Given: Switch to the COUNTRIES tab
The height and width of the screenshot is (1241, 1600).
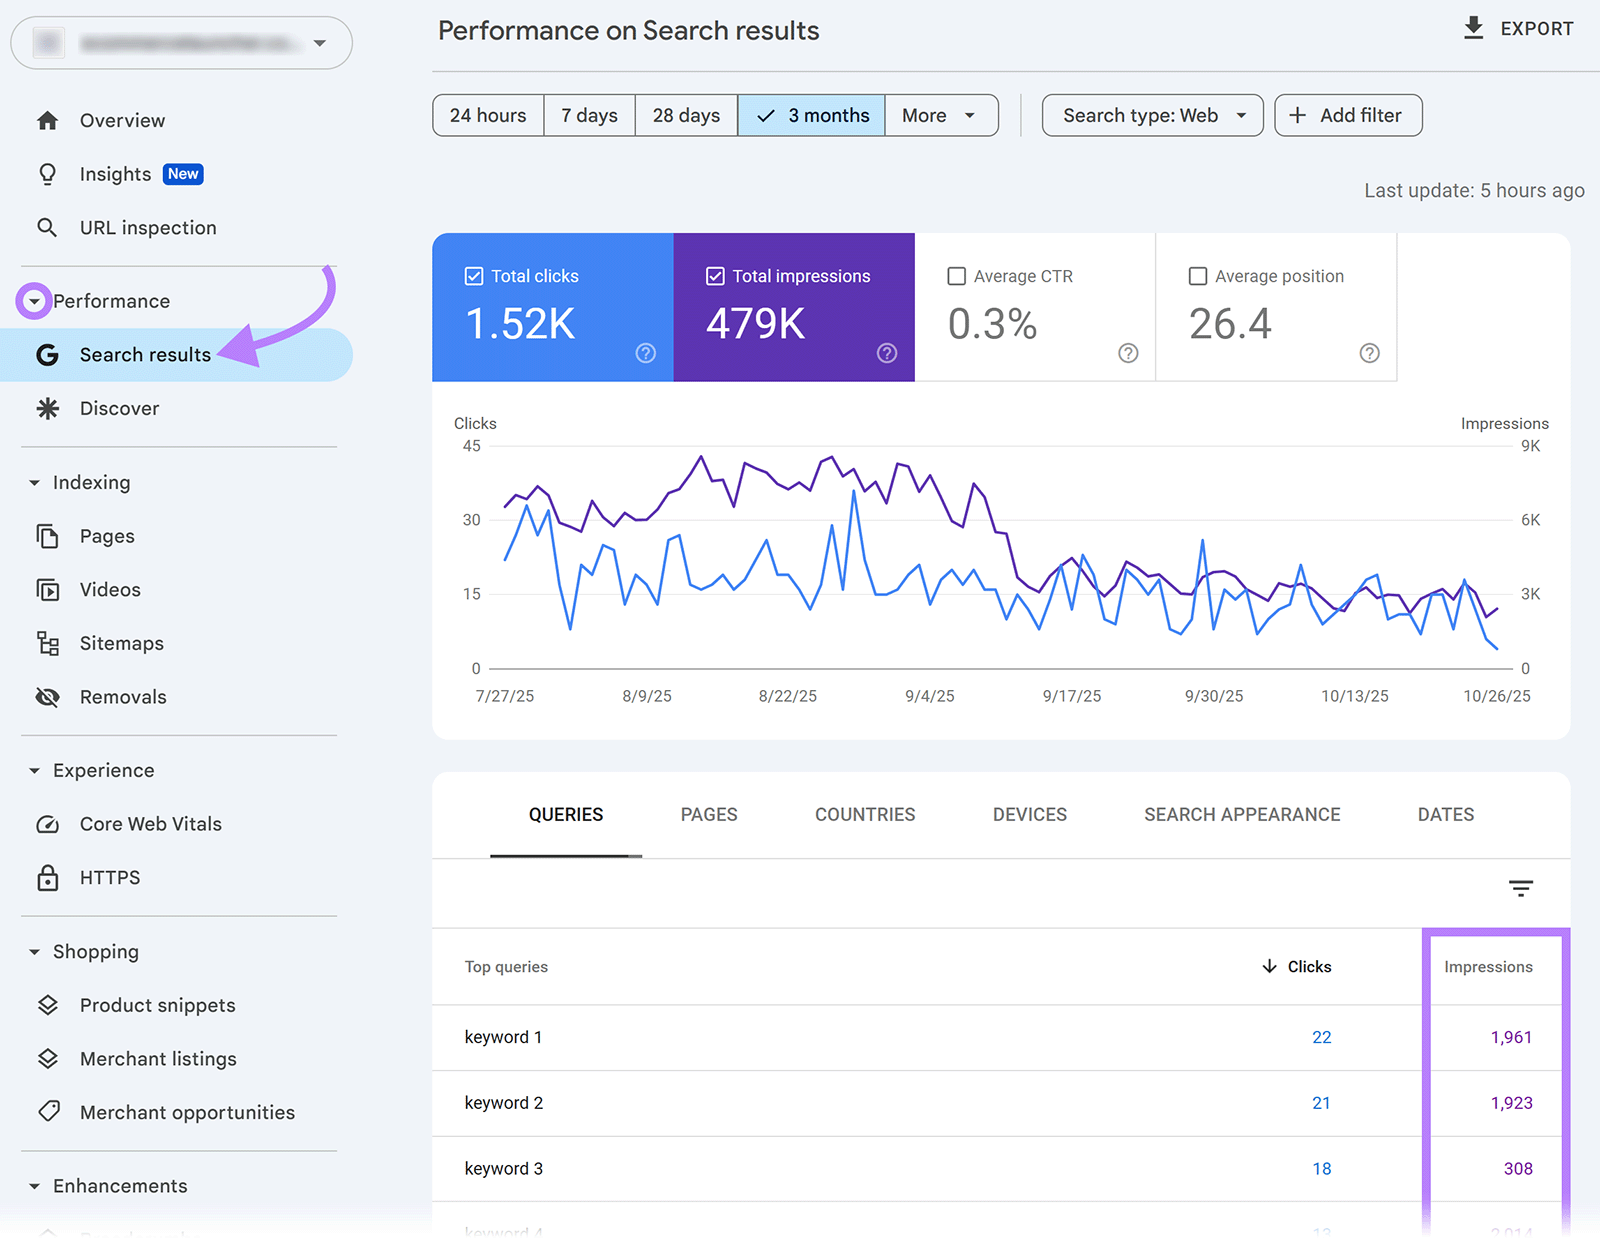Looking at the screenshot, I should (x=864, y=814).
